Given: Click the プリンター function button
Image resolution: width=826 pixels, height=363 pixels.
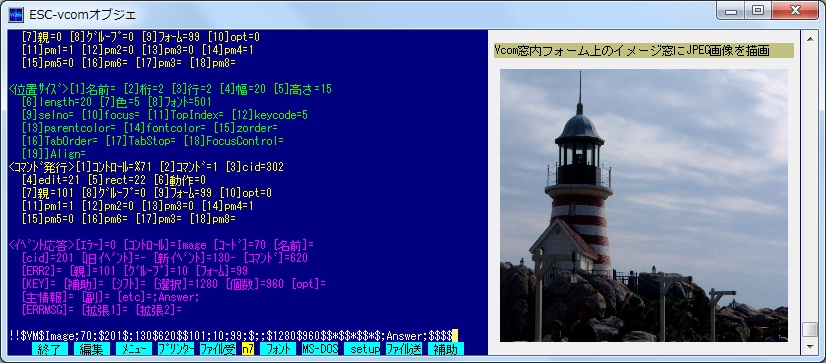Looking at the screenshot, I should [176, 349].
